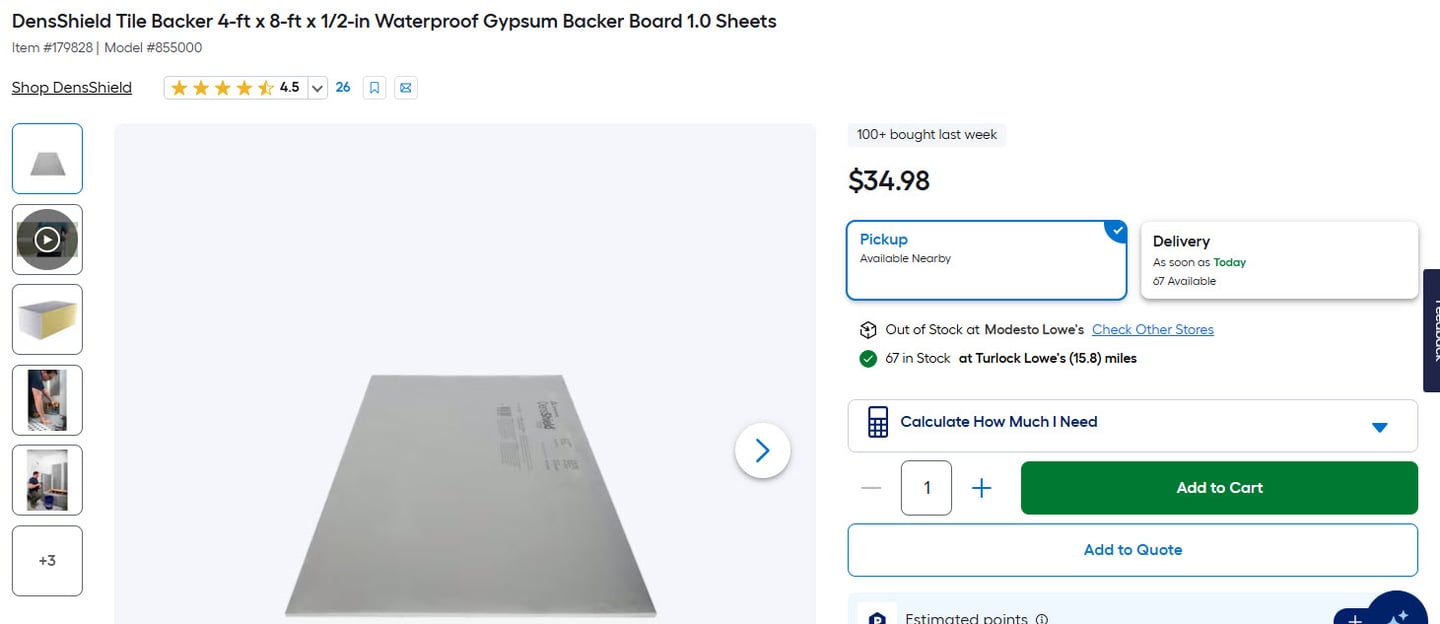Expand the star rating dropdown chevron
The height and width of the screenshot is (624, 1440).
(x=317, y=88)
